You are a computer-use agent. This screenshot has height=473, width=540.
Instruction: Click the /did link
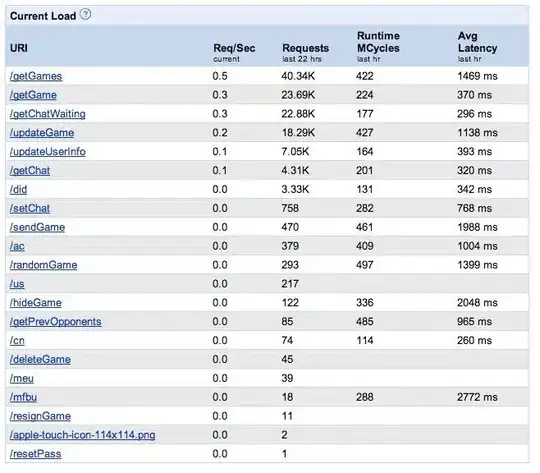click(18, 189)
